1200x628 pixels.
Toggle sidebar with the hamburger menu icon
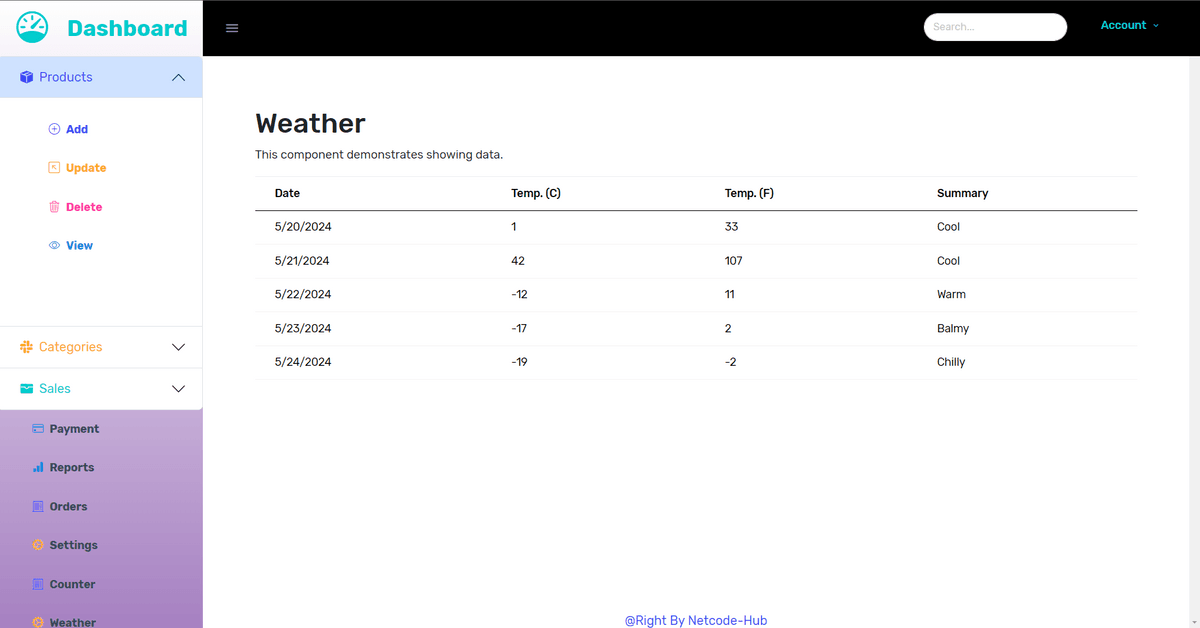coord(232,28)
